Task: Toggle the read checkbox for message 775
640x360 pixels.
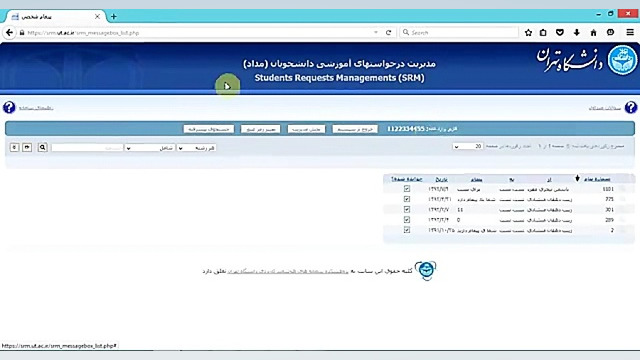Action: click(407, 199)
